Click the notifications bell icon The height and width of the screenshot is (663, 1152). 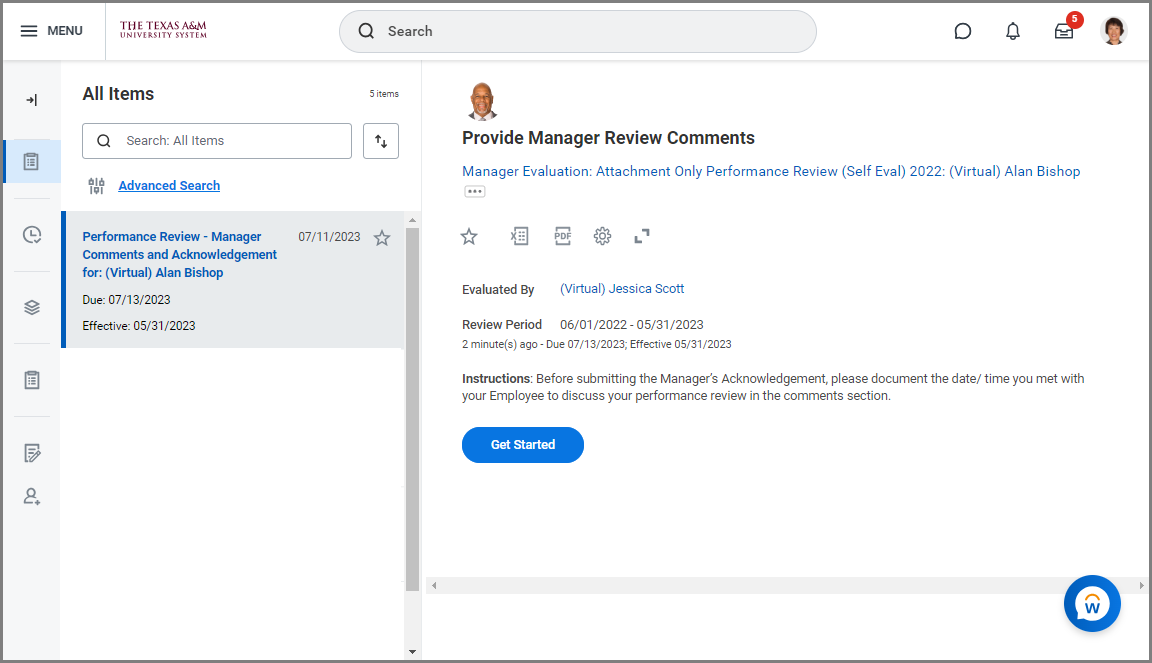tap(1013, 31)
